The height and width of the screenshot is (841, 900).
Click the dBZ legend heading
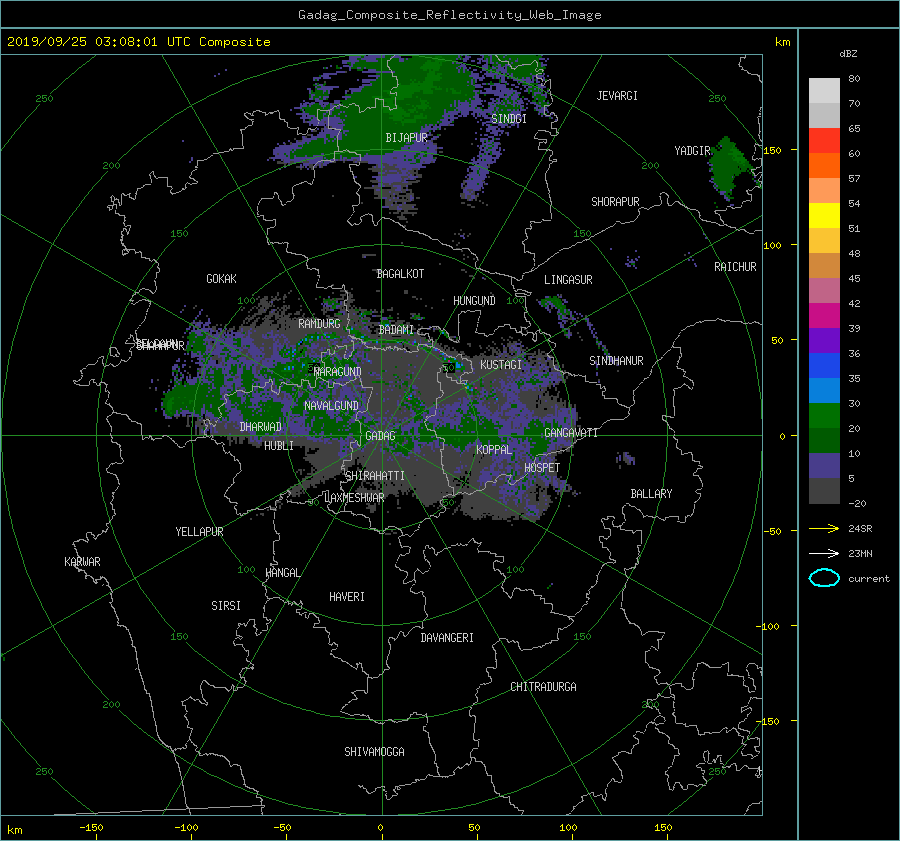click(848, 54)
